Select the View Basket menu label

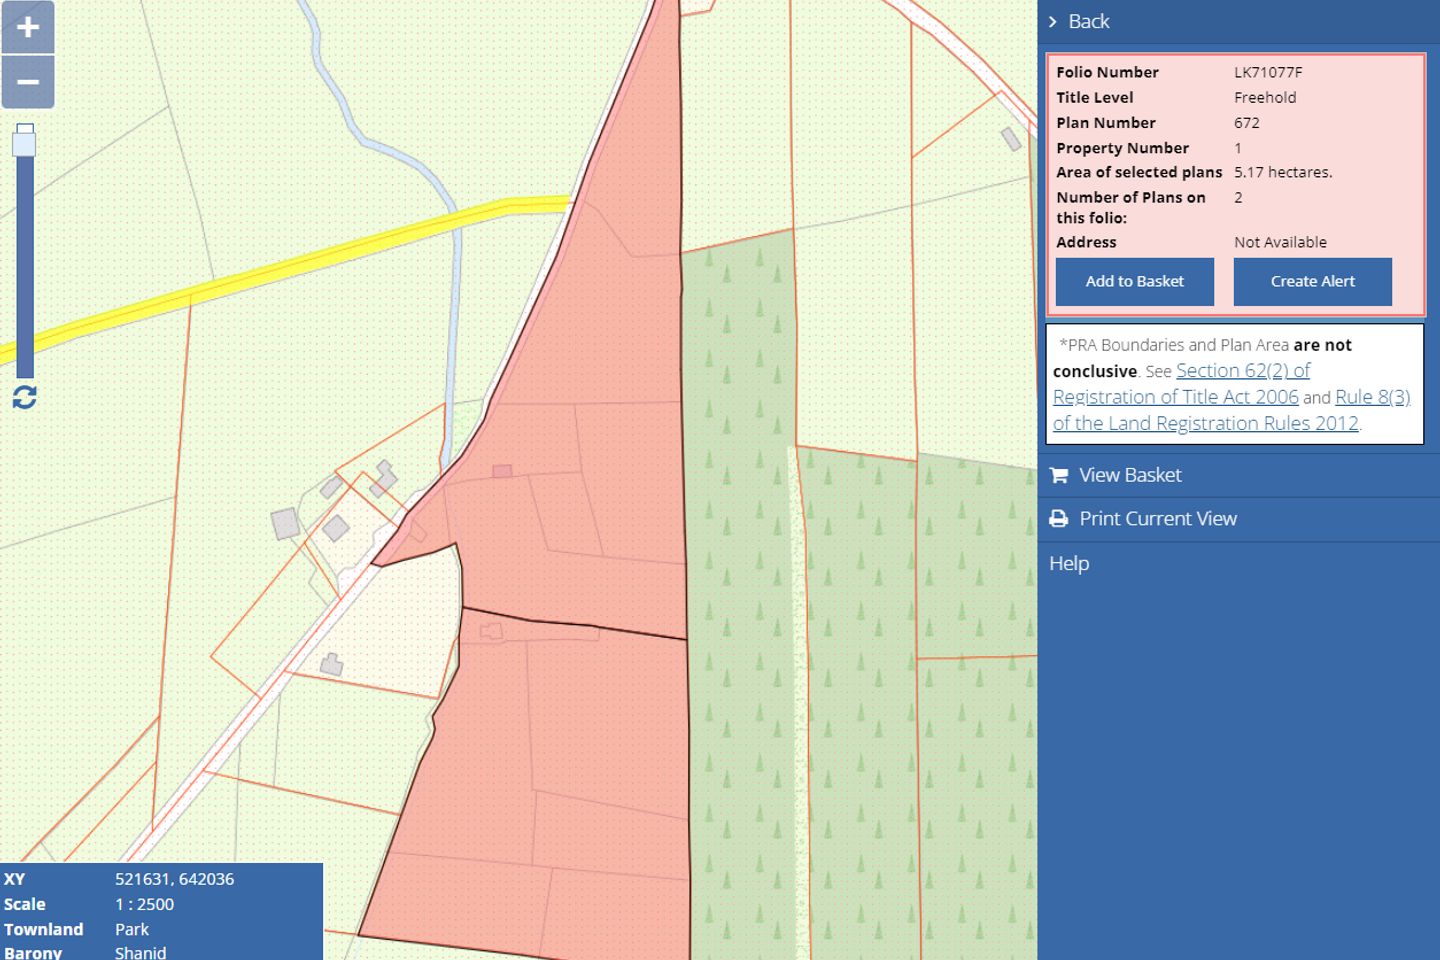click(1130, 475)
